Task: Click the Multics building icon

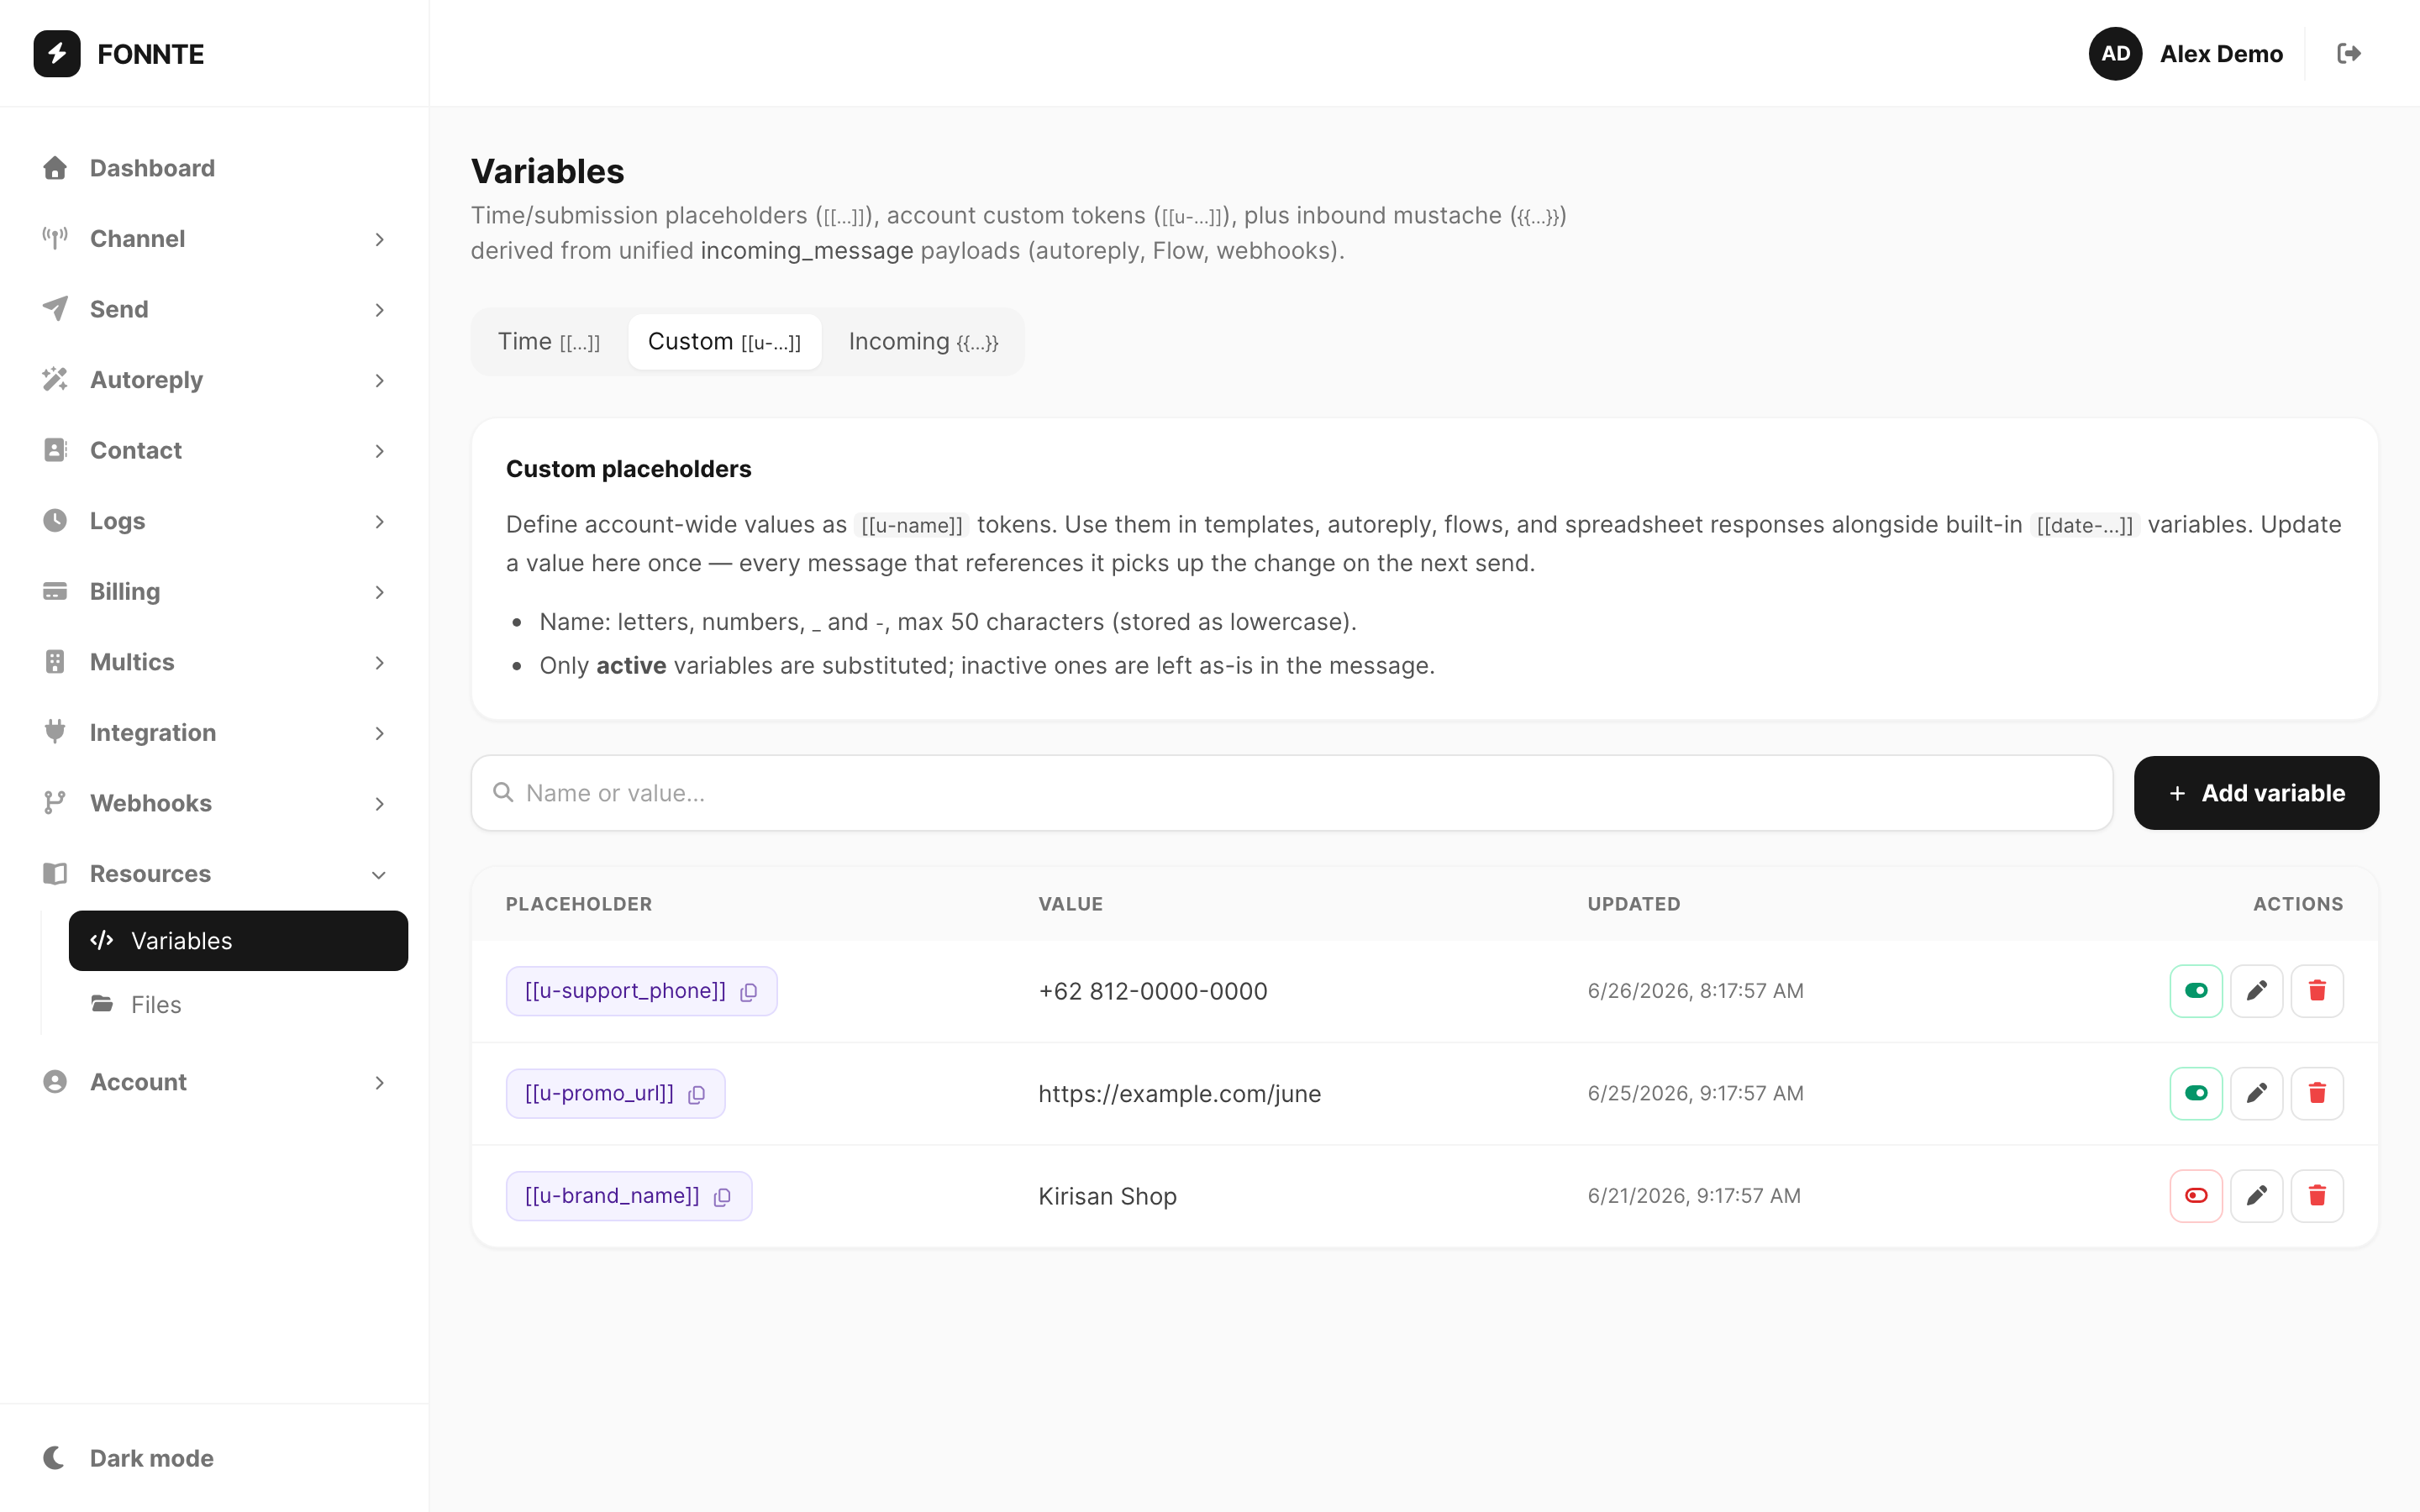Action: pyautogui.click(x=55, y=662)
